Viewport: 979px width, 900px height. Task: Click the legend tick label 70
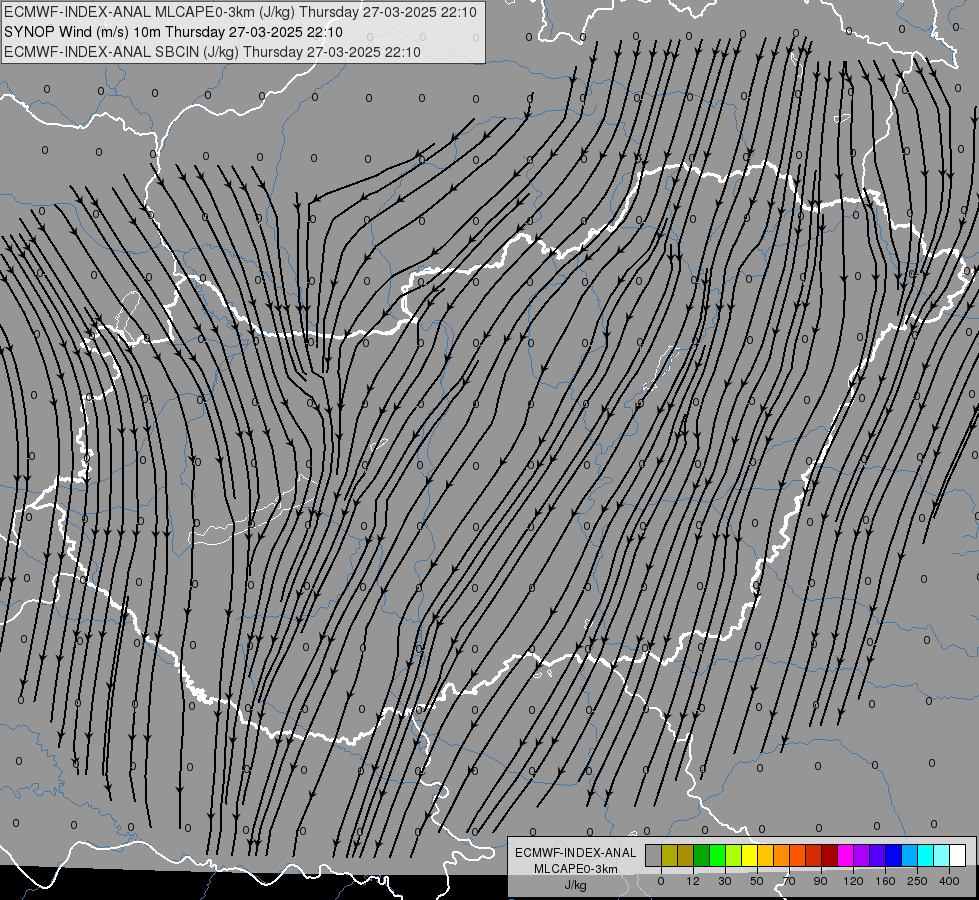(789, 881)
